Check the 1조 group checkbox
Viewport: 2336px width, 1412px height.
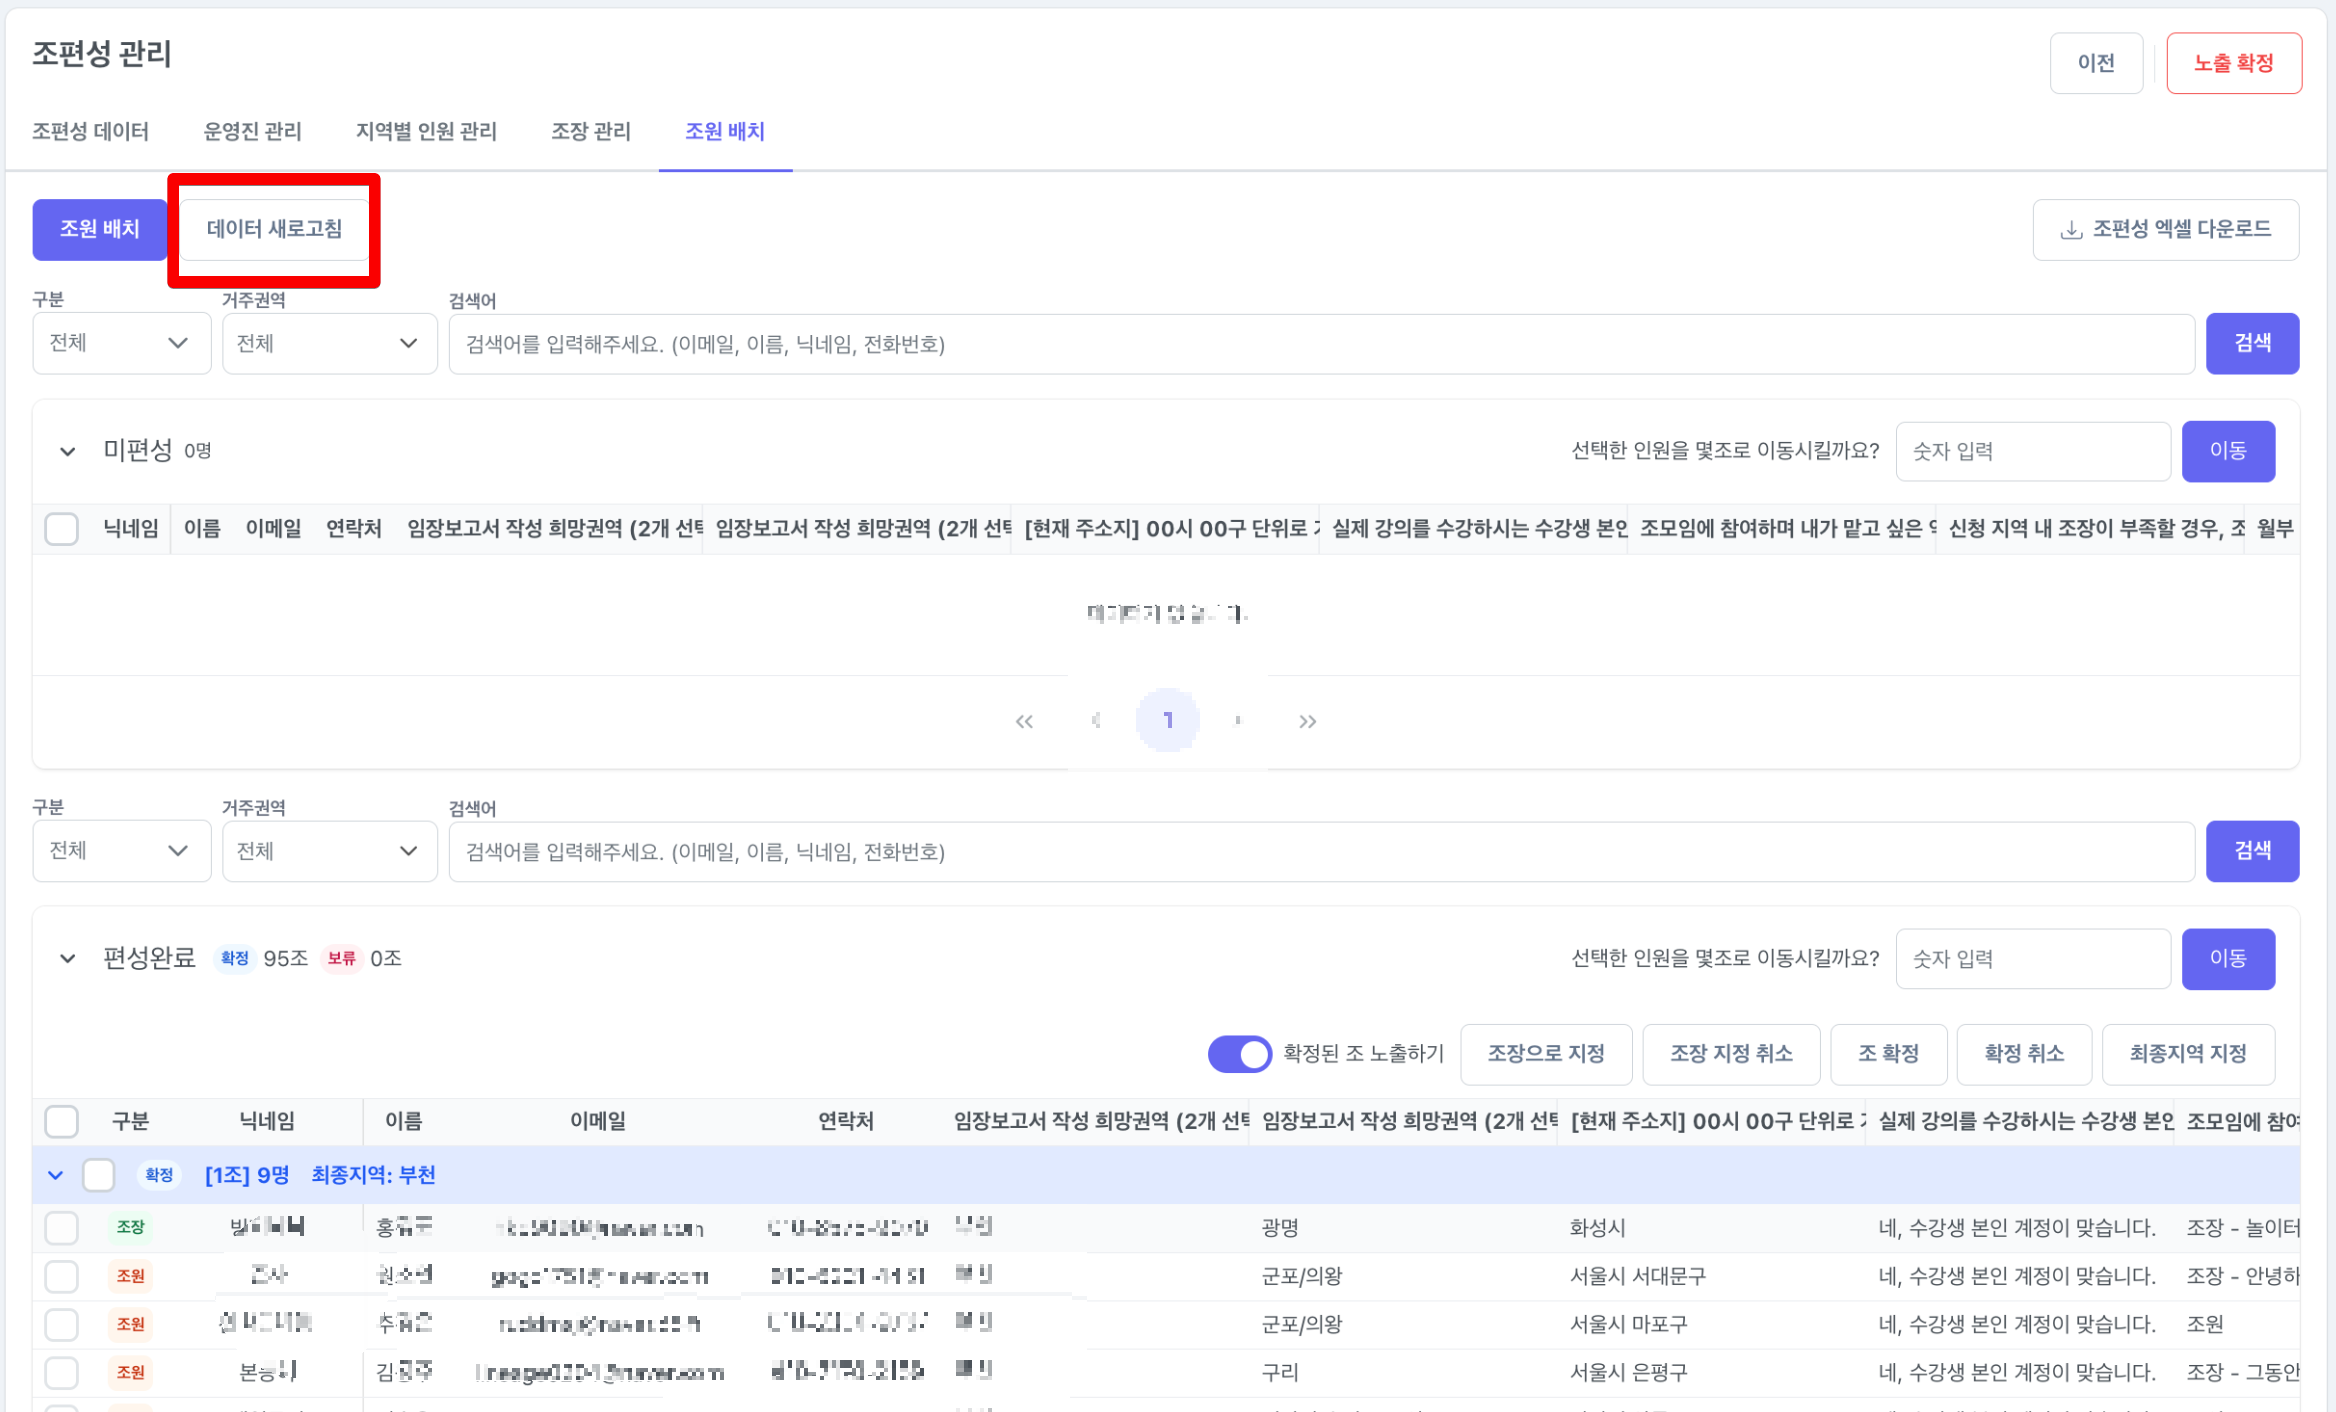point(99,1175)
